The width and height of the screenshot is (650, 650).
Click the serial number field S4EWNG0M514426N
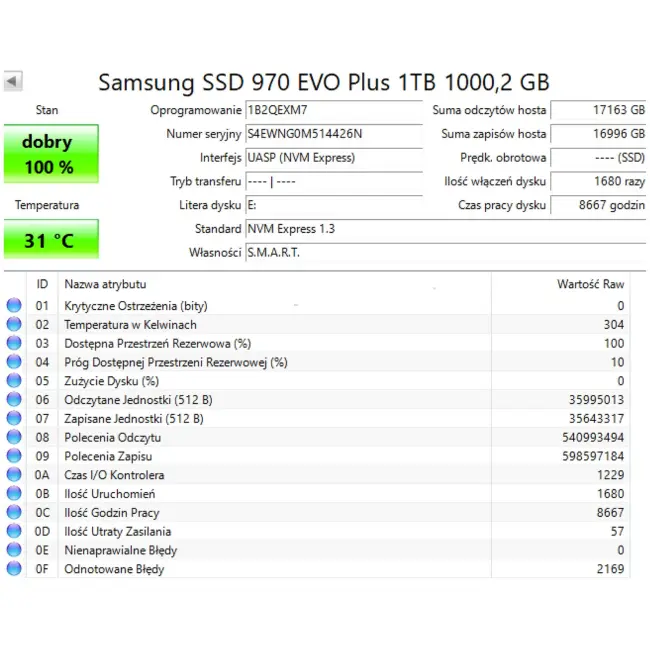pos(333,134)
